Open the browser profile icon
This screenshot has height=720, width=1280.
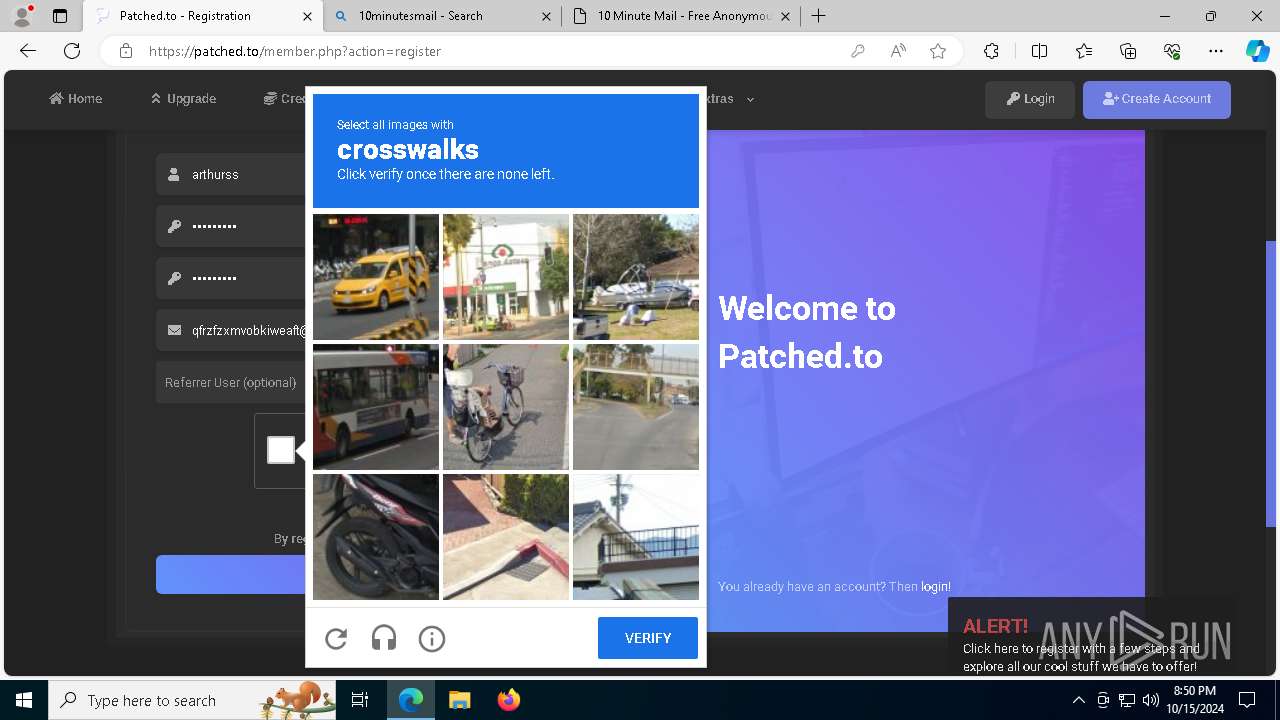[22, 16]
